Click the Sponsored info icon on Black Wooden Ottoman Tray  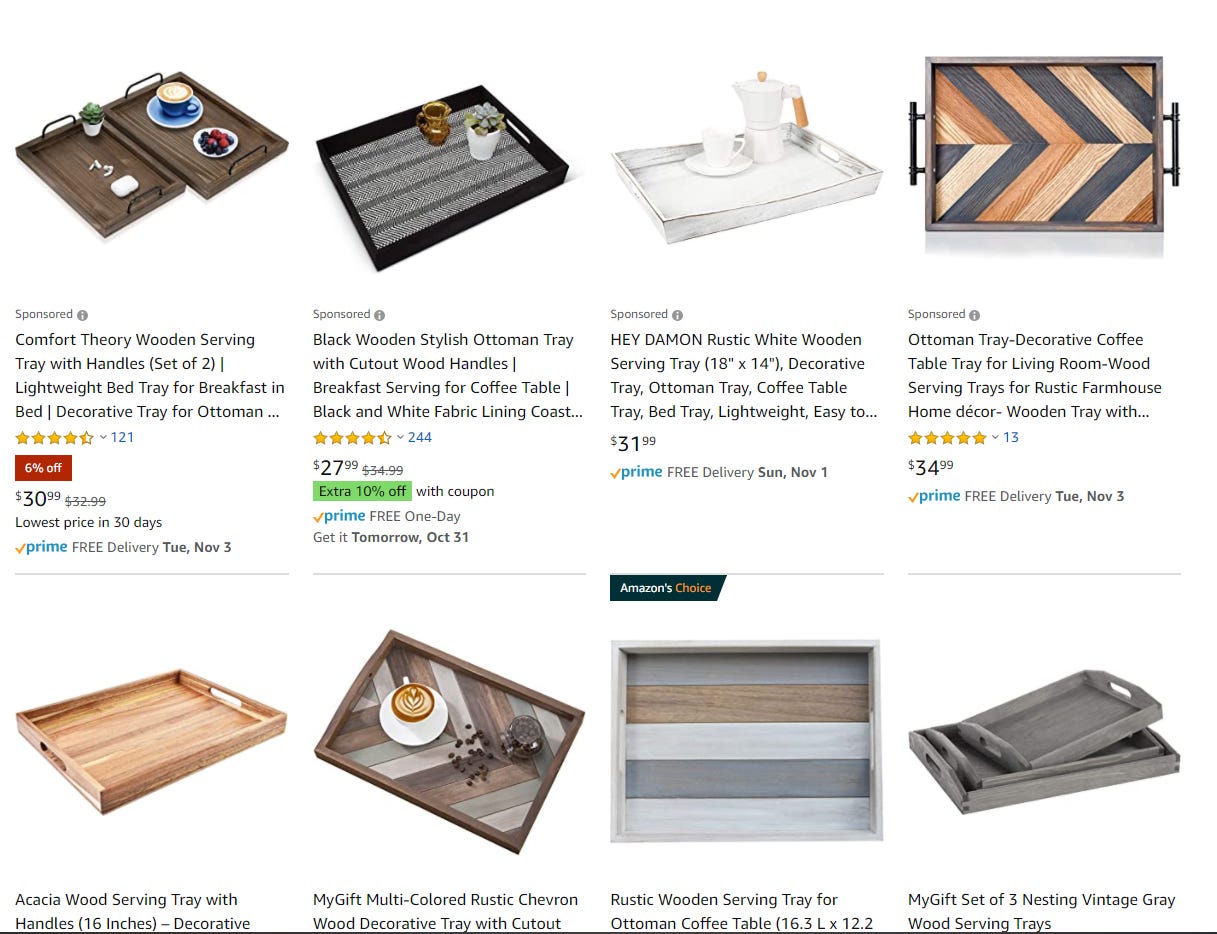(x=379, y=315)
